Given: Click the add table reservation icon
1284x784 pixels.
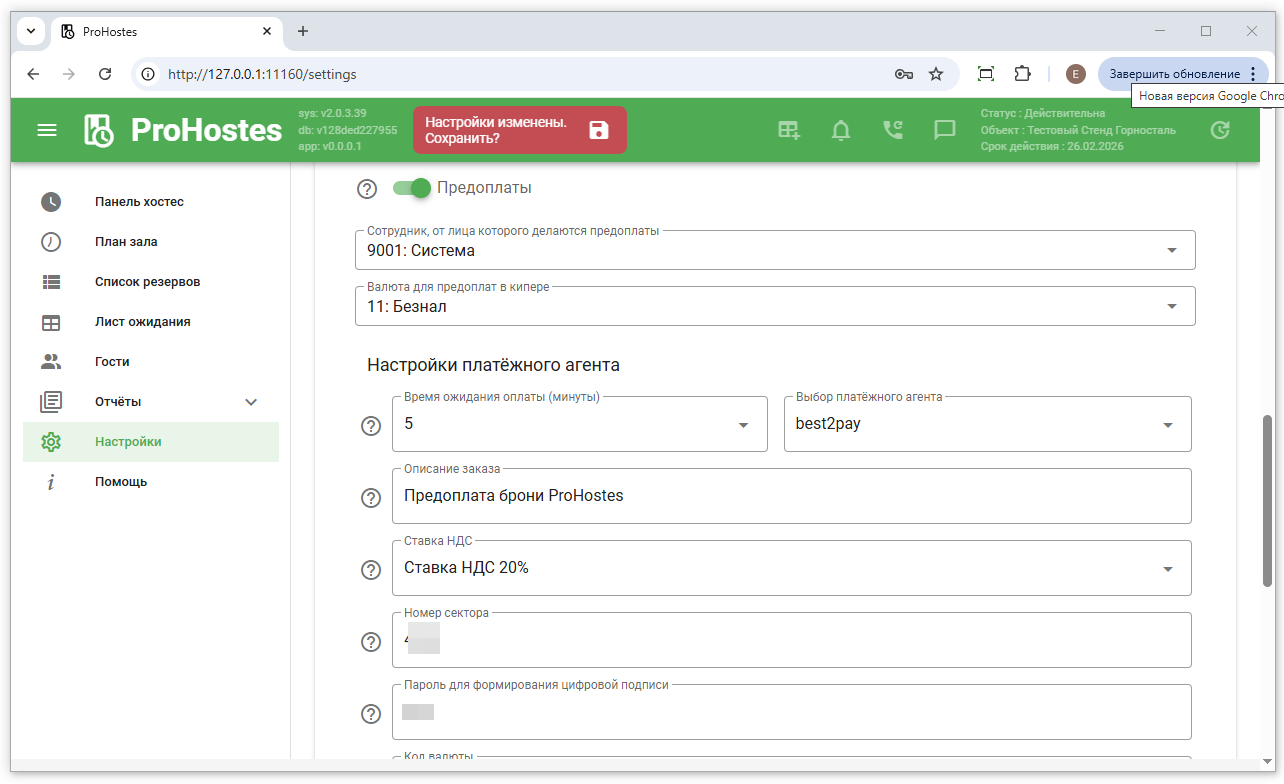Looking at the screenshot, I should coord(789,130).
